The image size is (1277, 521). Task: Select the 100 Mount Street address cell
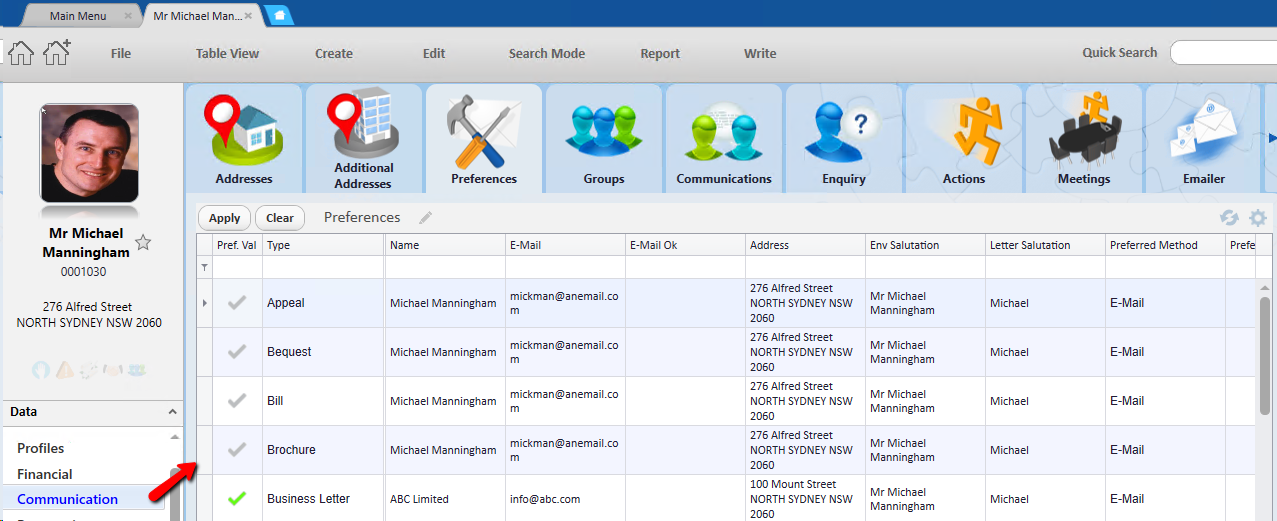pos(805,498)
